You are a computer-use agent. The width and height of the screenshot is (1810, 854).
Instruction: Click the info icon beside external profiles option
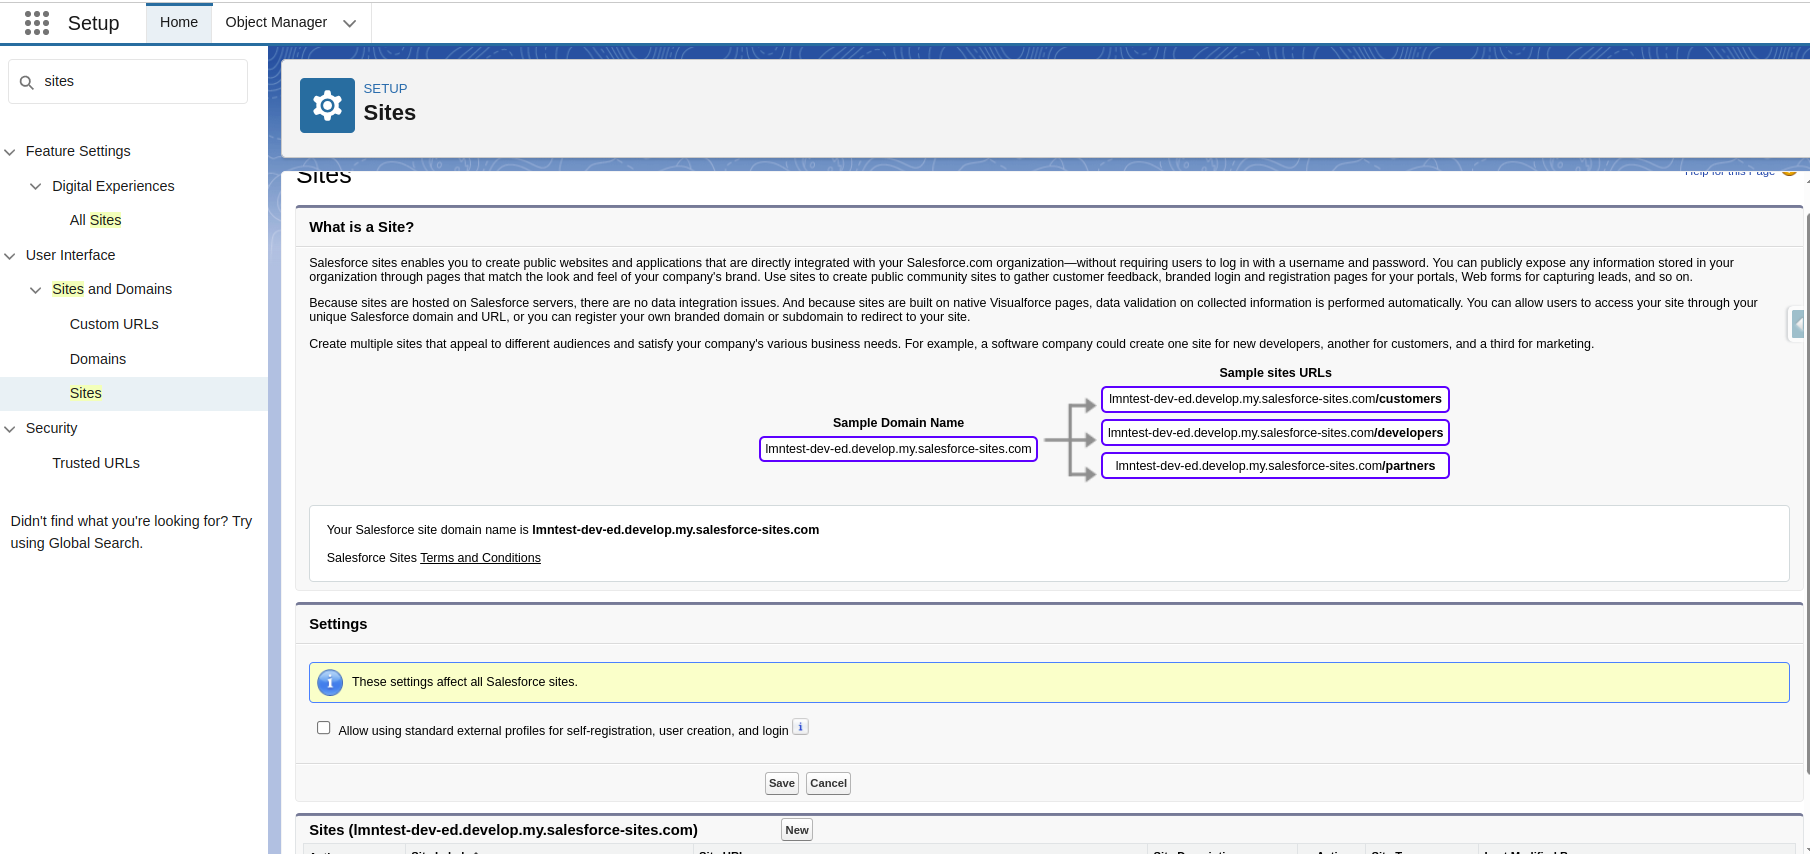pos(800,727)
